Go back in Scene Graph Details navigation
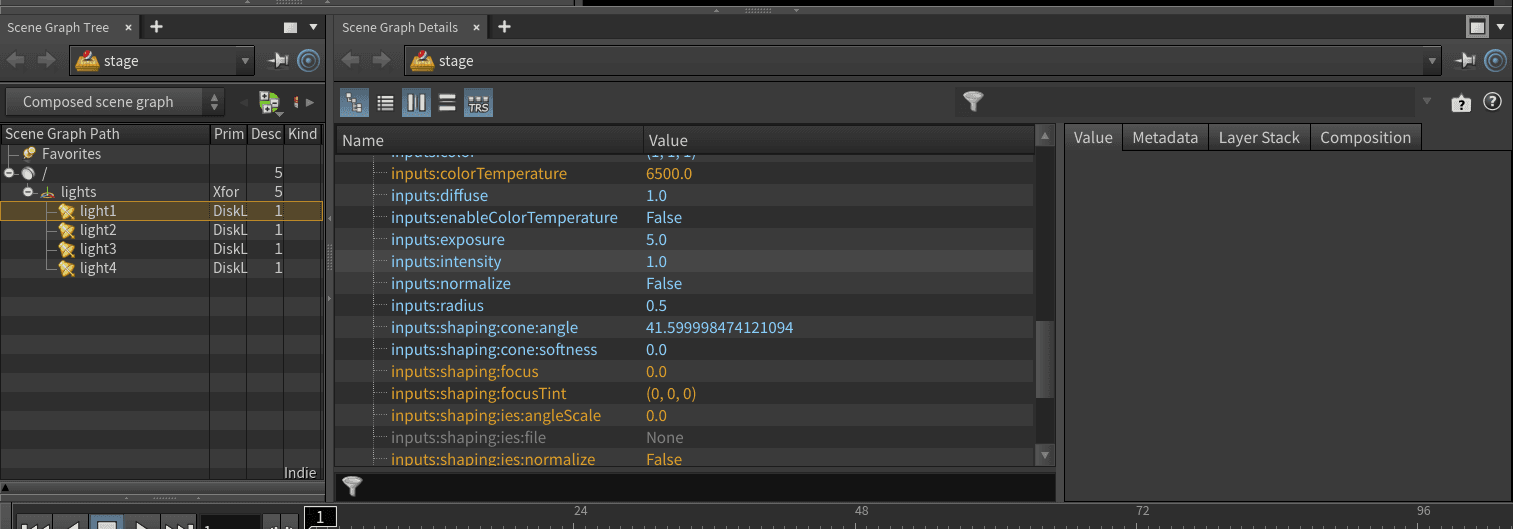The width and height of the screenshot is (1513, 529). (x=351, y=61)
